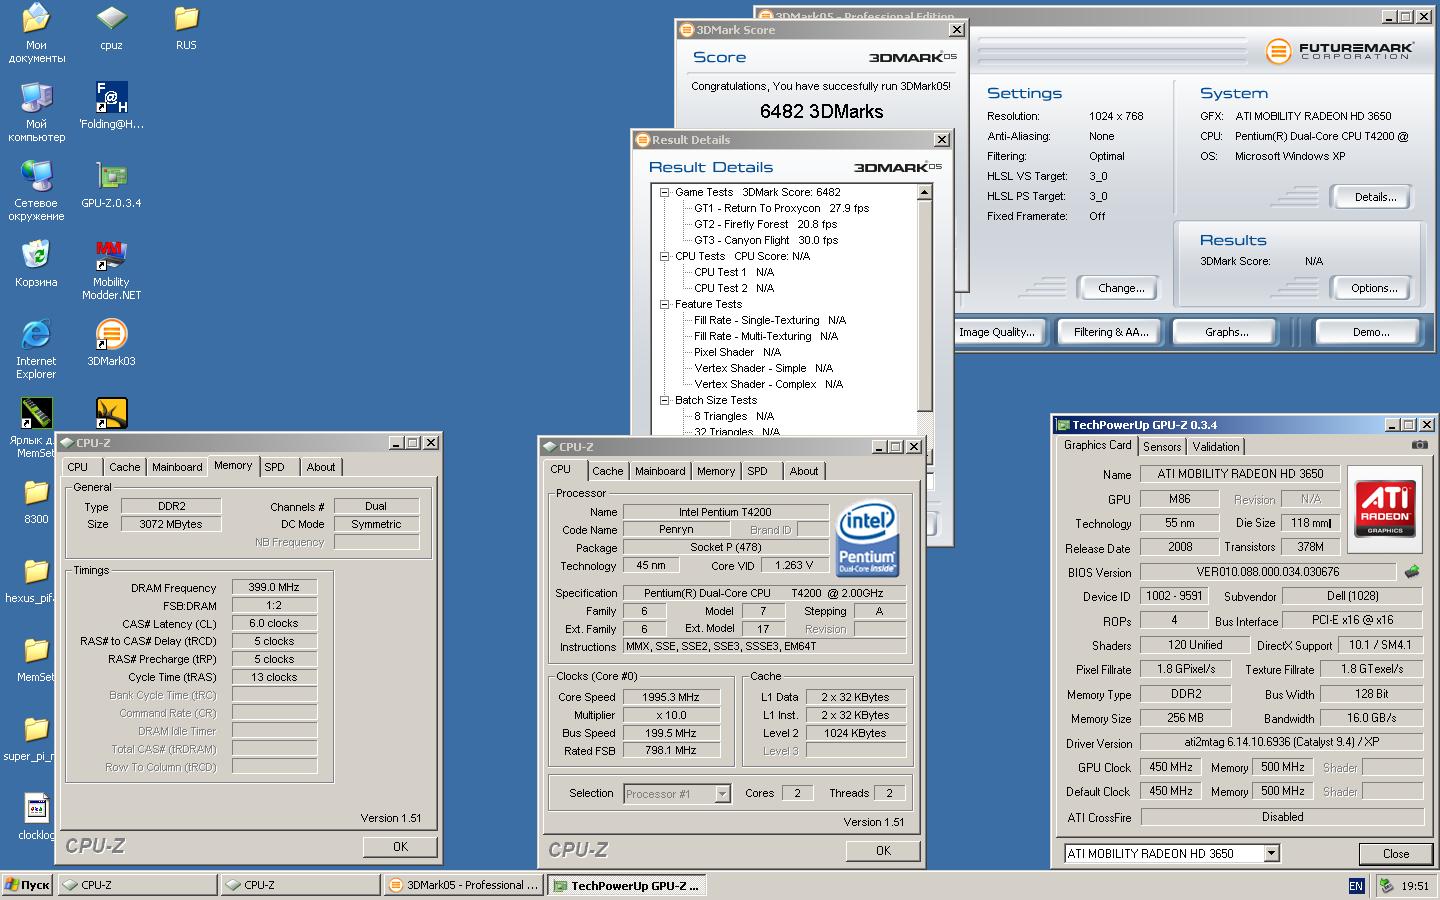The width and height of the screenshot is (1440, 900).
Task: Click the Change... settings button
Action: coord(1121,288)
